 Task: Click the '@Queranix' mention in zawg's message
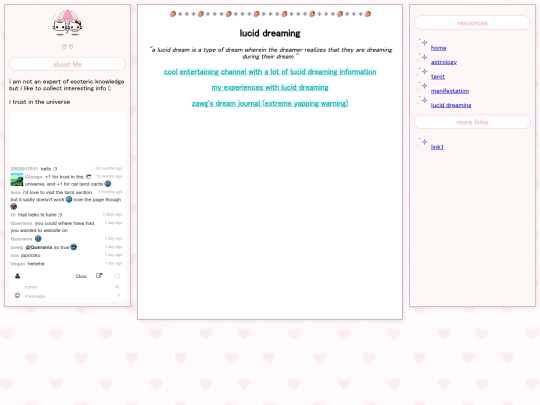click(39, 247)
